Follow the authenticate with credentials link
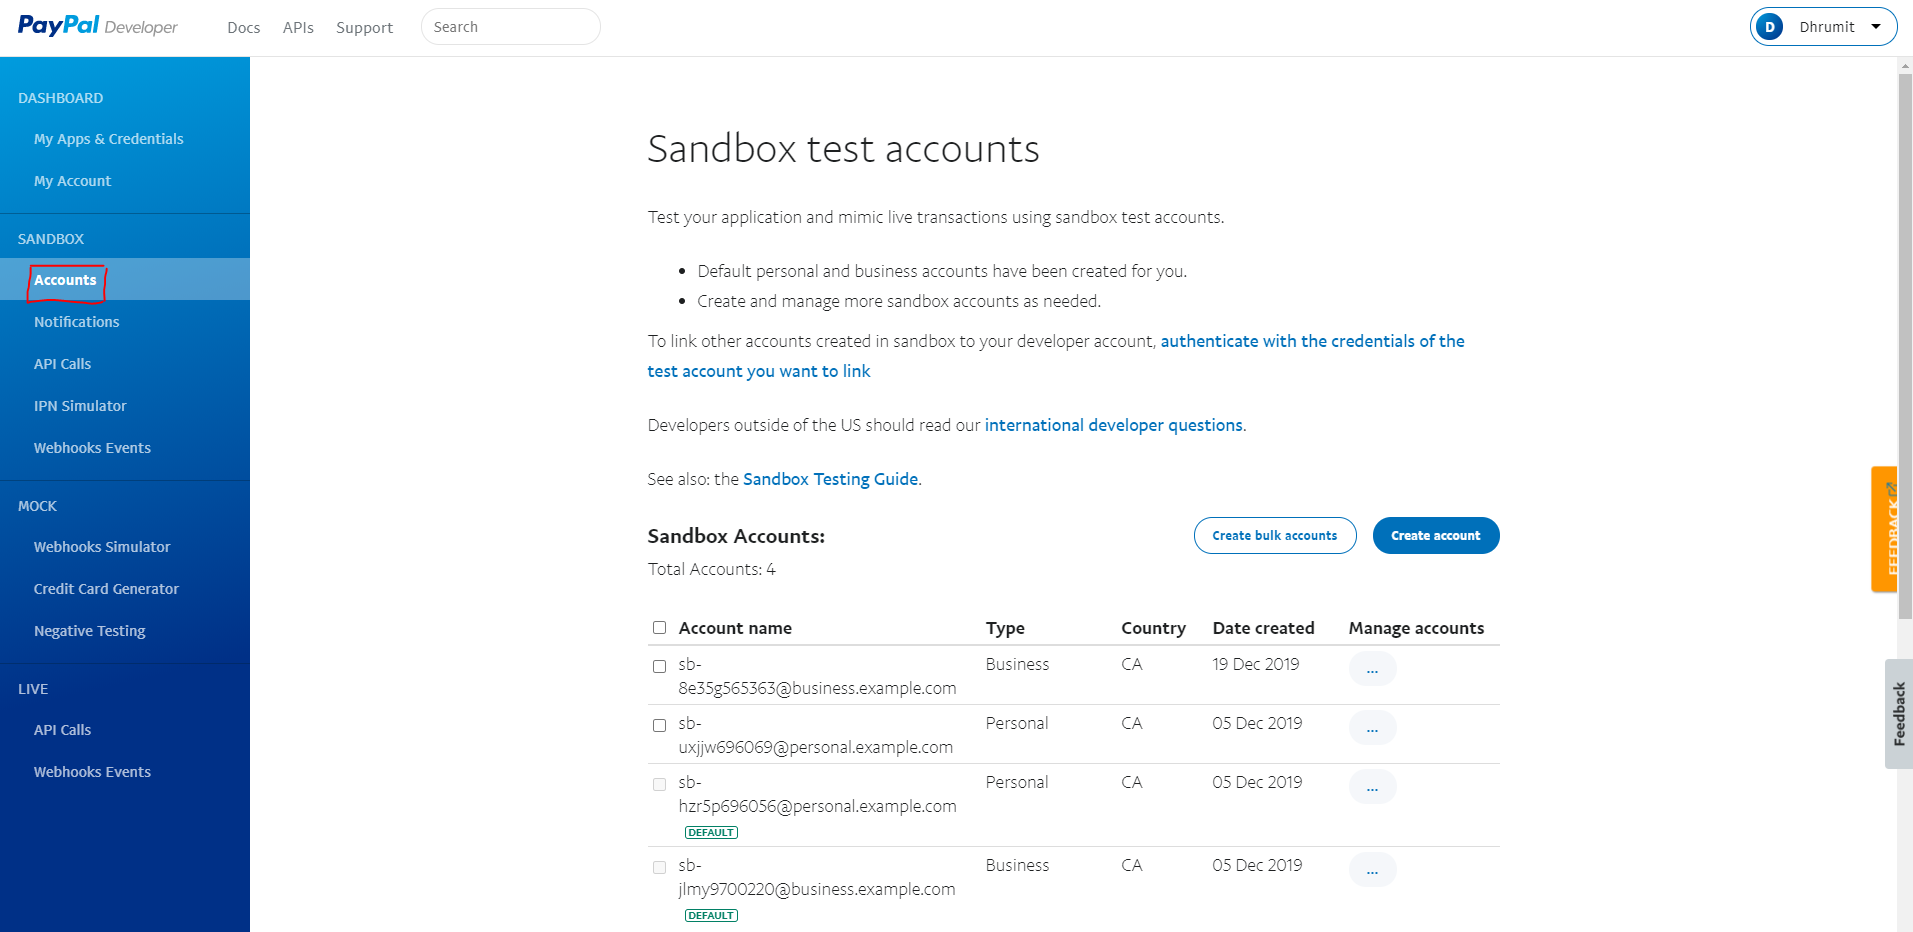This screenshot has height=932, width=1913. 1312,341
